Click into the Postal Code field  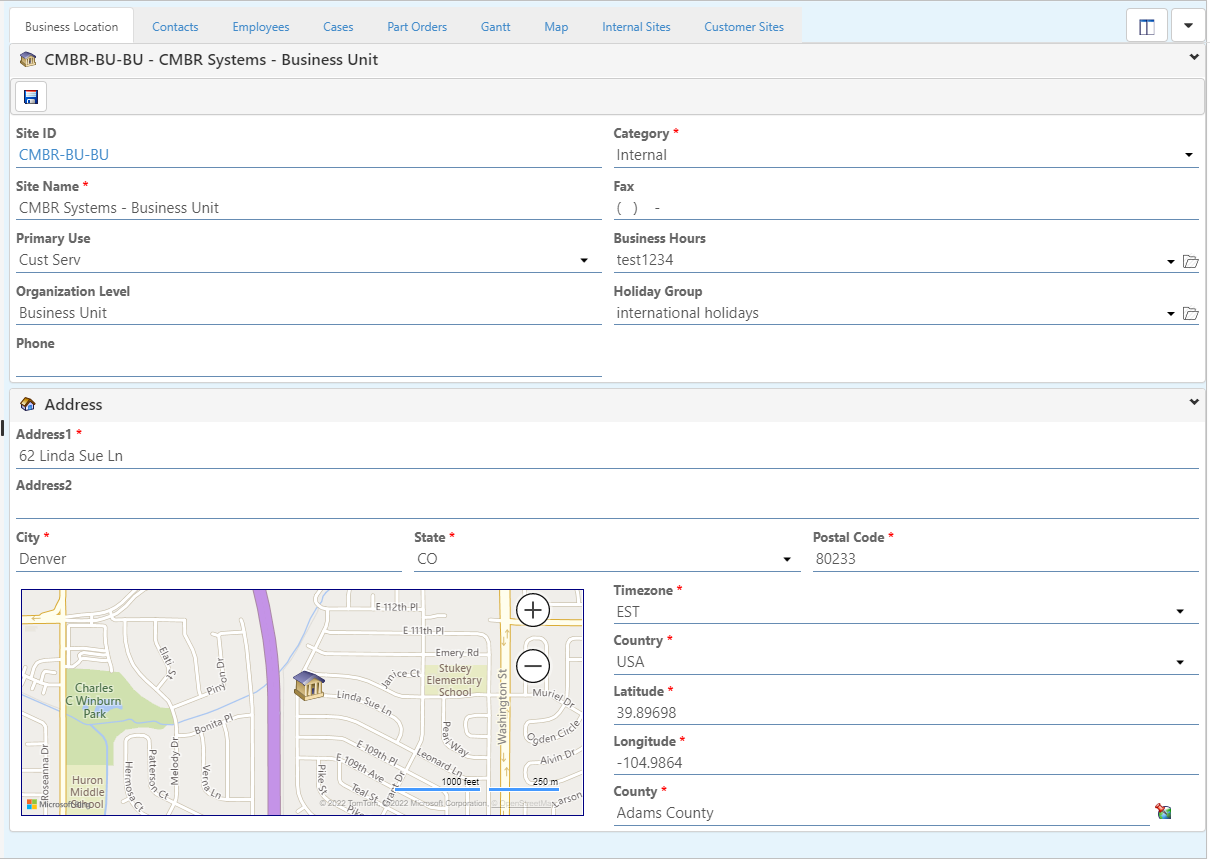coord(1004,559)
